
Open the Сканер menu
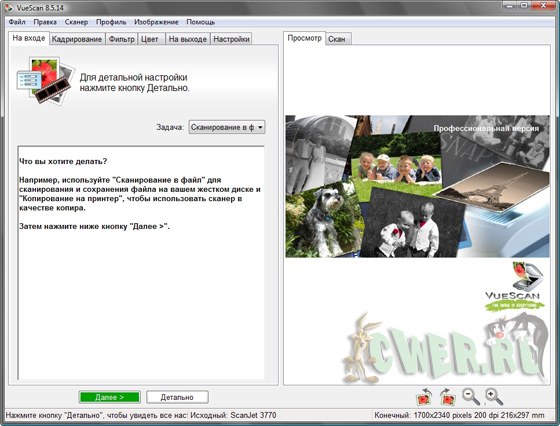click(x=76, y=22)
